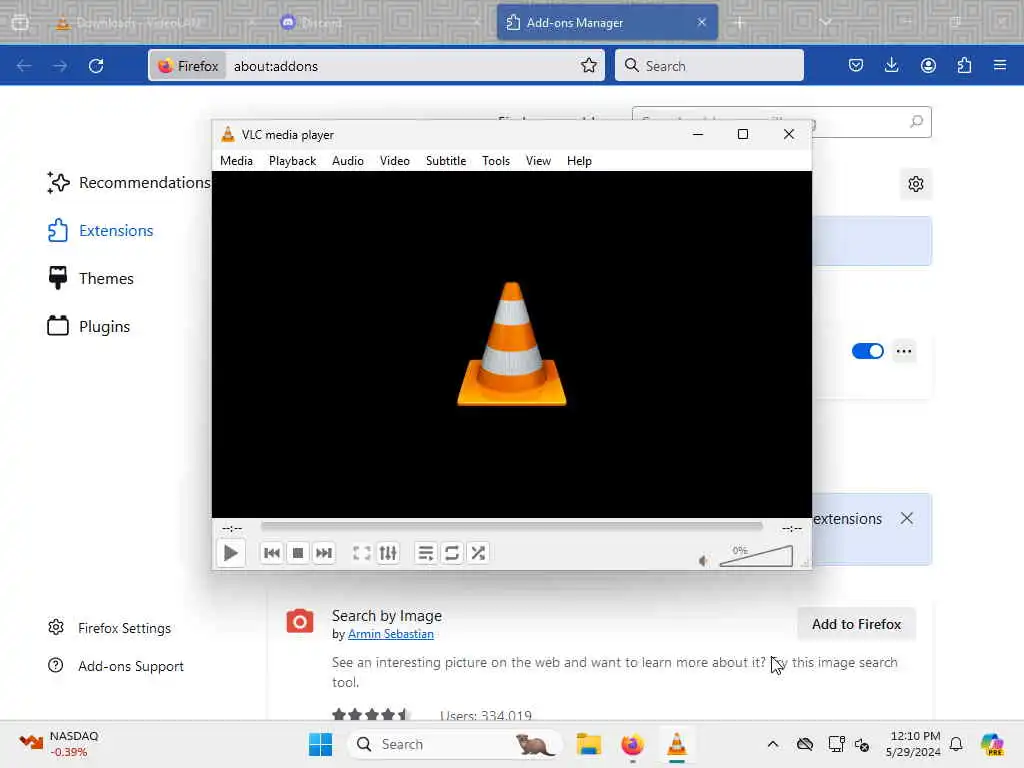Show VLC extended settings
The height and width of the screenshot is (768, 1024).
pos(388,553)
